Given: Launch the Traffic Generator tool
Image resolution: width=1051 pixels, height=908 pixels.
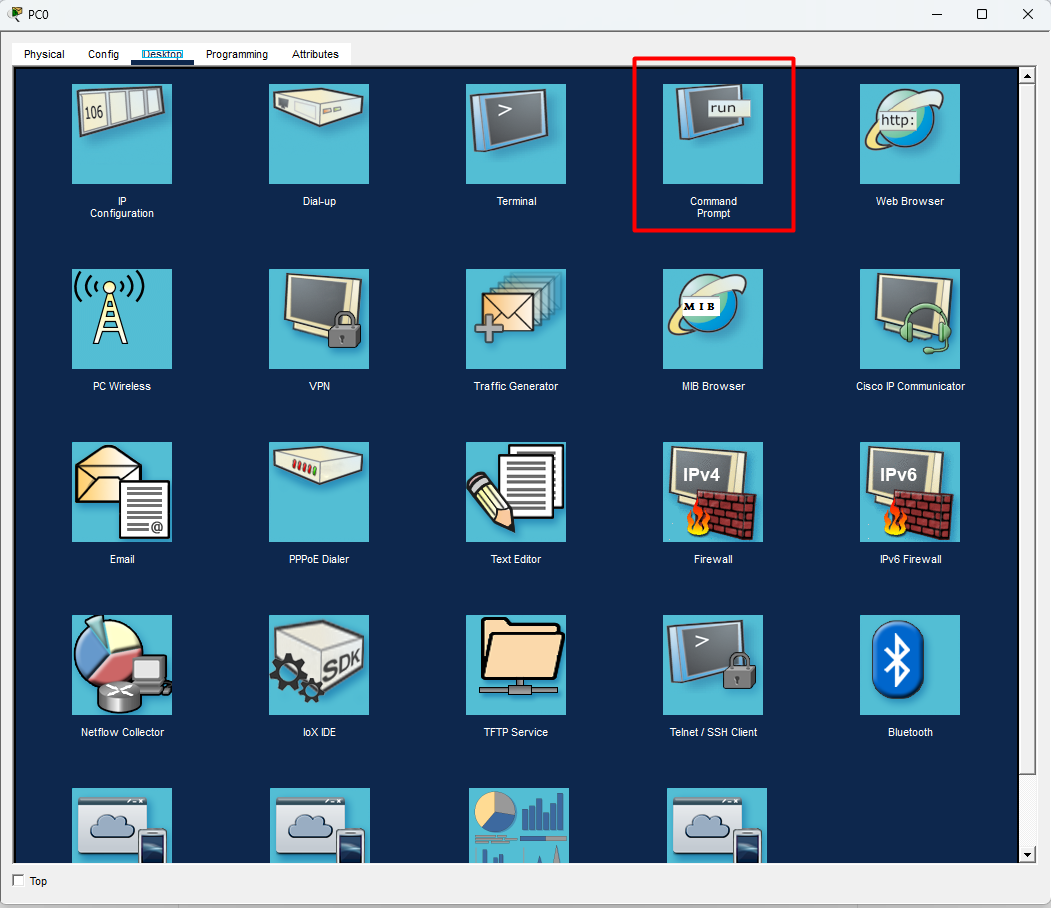Looking at the screenshot, I should 515,319.
